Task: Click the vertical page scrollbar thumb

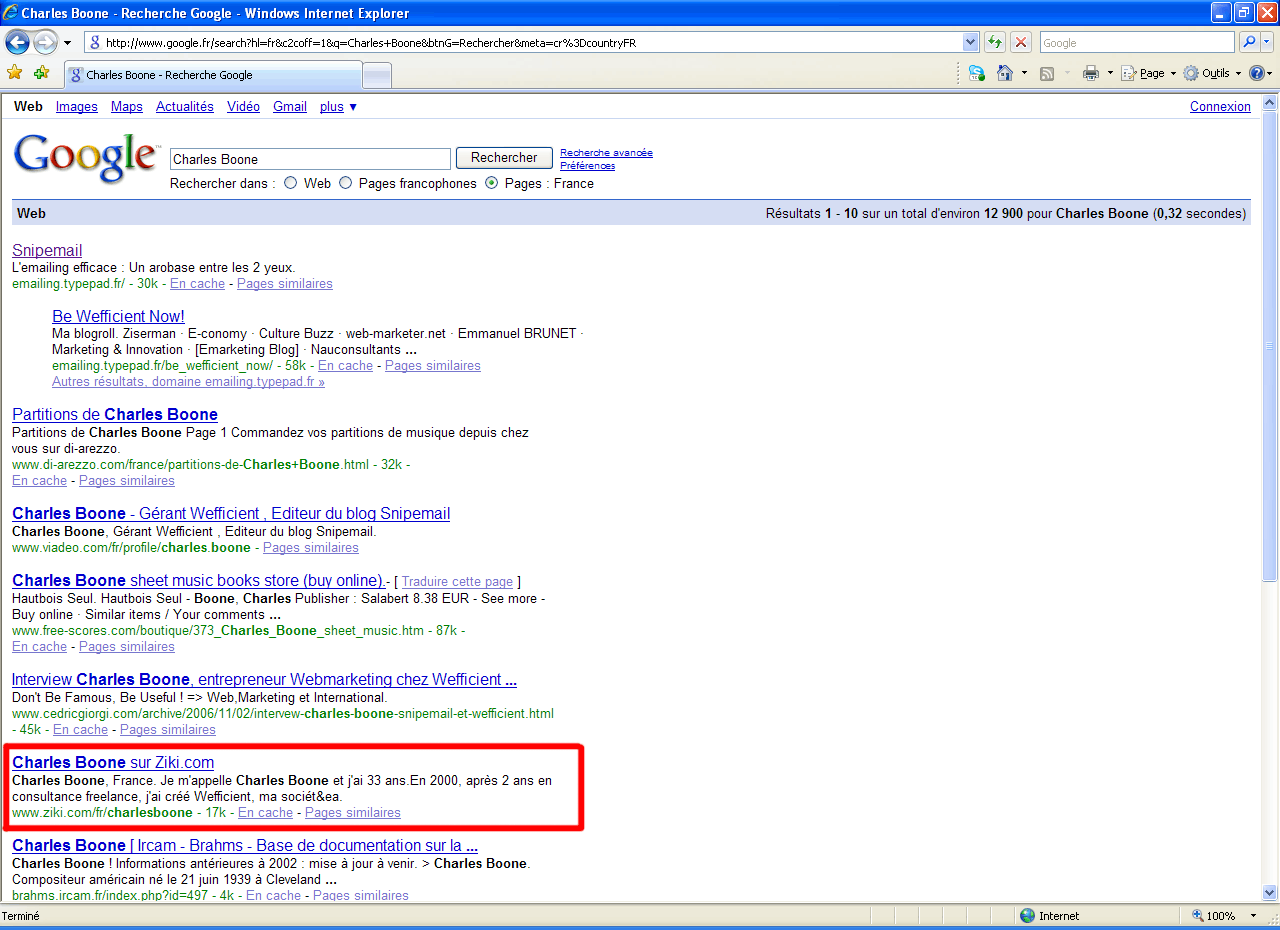Action: coord(1270,345)
